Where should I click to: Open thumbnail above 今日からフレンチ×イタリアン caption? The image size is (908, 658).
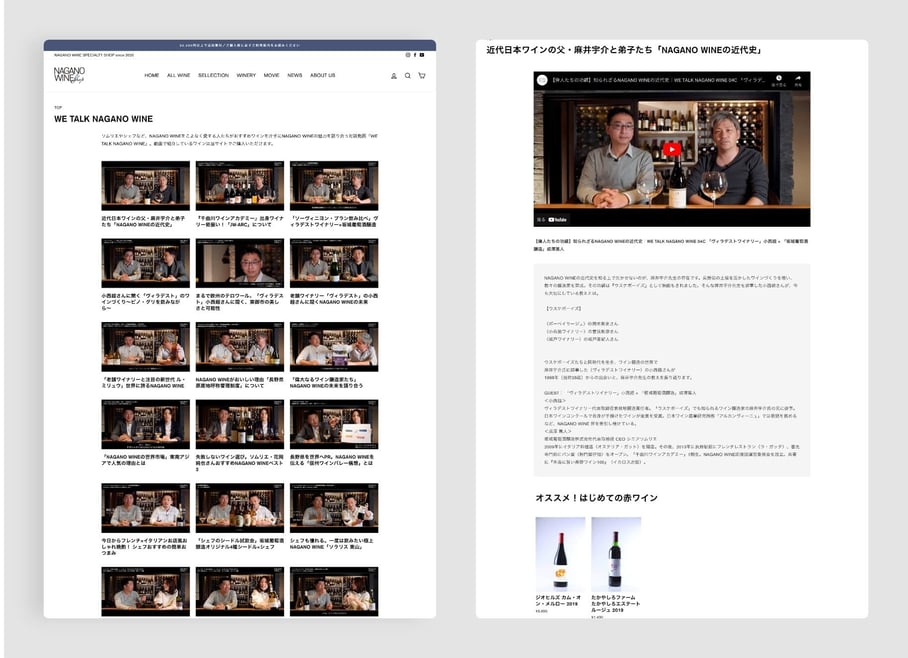(x=145, y=508)
